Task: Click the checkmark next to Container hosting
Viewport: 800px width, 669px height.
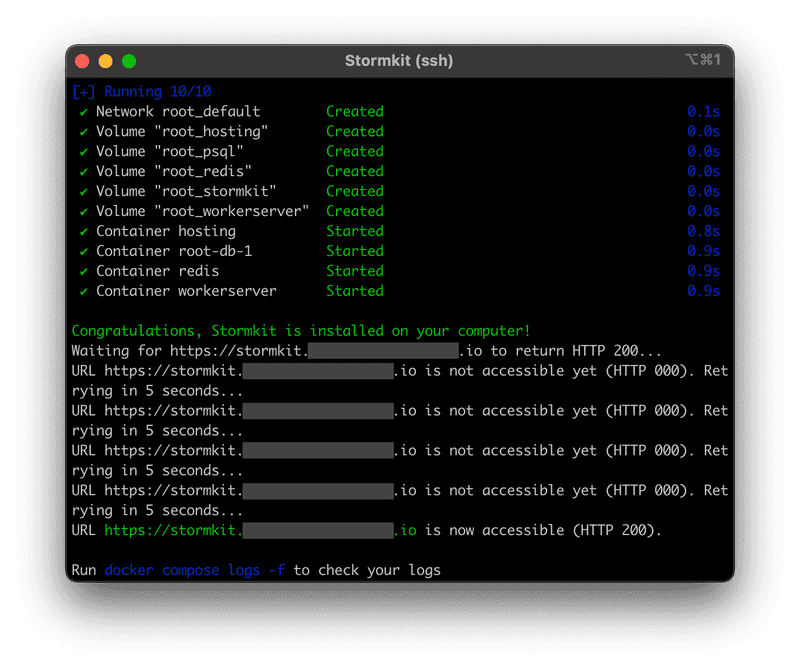Action: coord(84,232)
